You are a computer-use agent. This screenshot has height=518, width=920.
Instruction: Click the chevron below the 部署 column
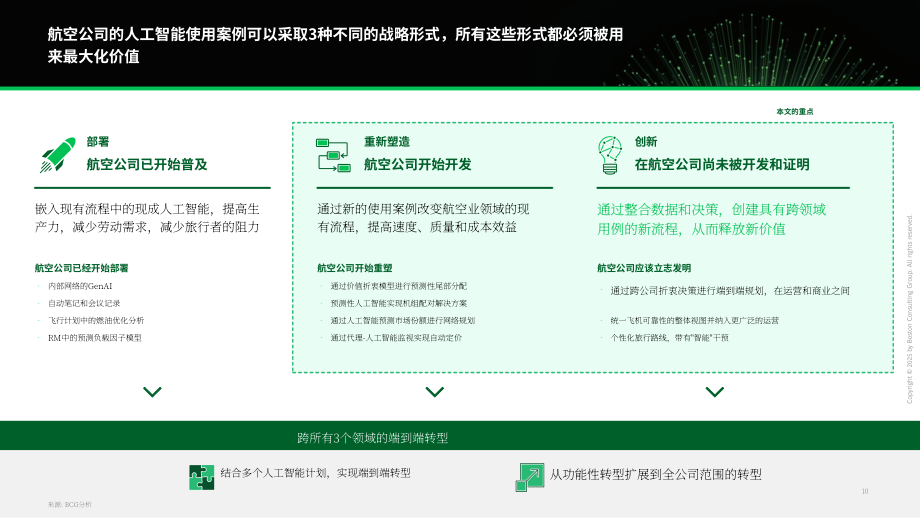click(152, 392)
